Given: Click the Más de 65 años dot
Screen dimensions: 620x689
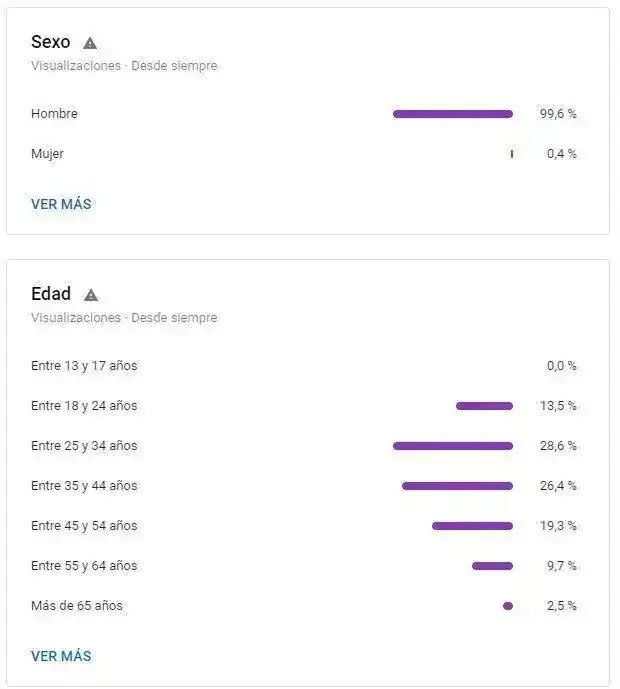Looking at the screenshot, I should 508,606.
